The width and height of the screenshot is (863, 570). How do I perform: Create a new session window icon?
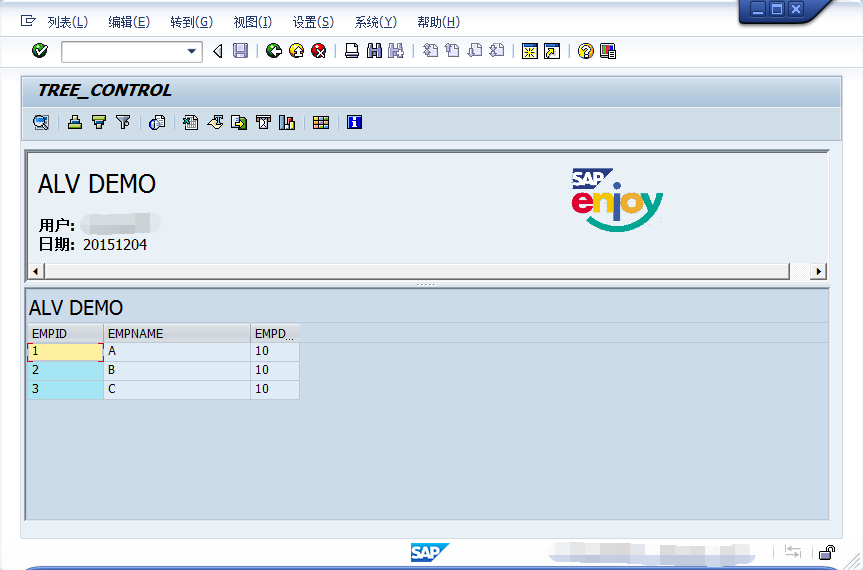point(529,51)
